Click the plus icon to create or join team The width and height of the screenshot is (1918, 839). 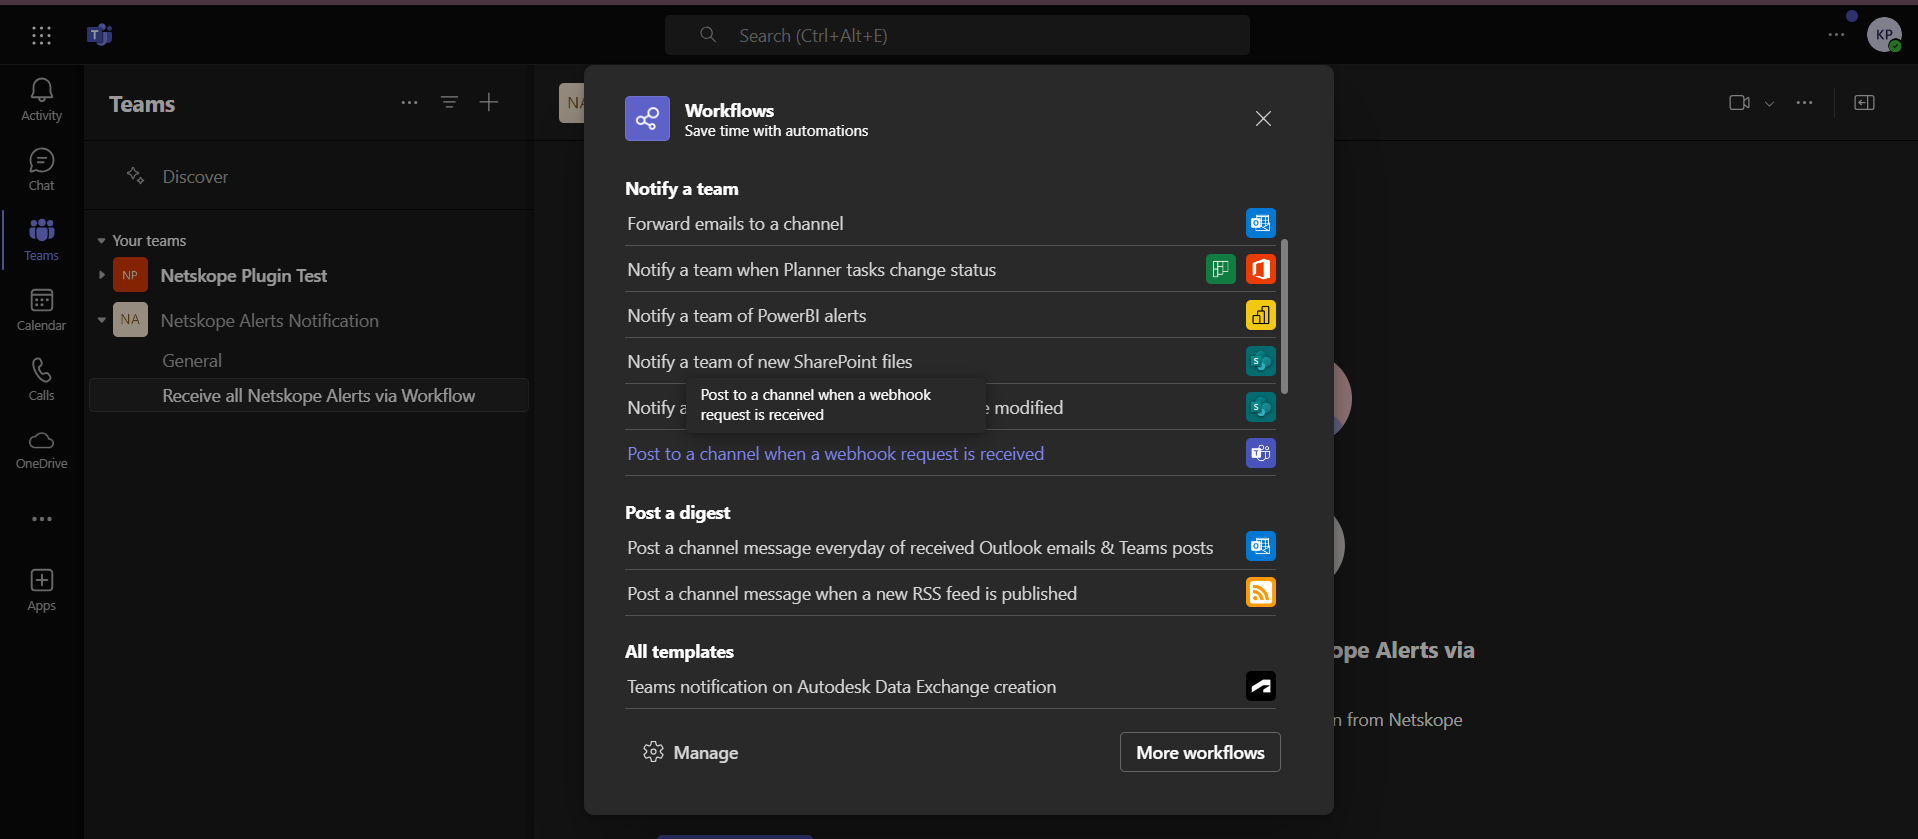tap(489, 102)
